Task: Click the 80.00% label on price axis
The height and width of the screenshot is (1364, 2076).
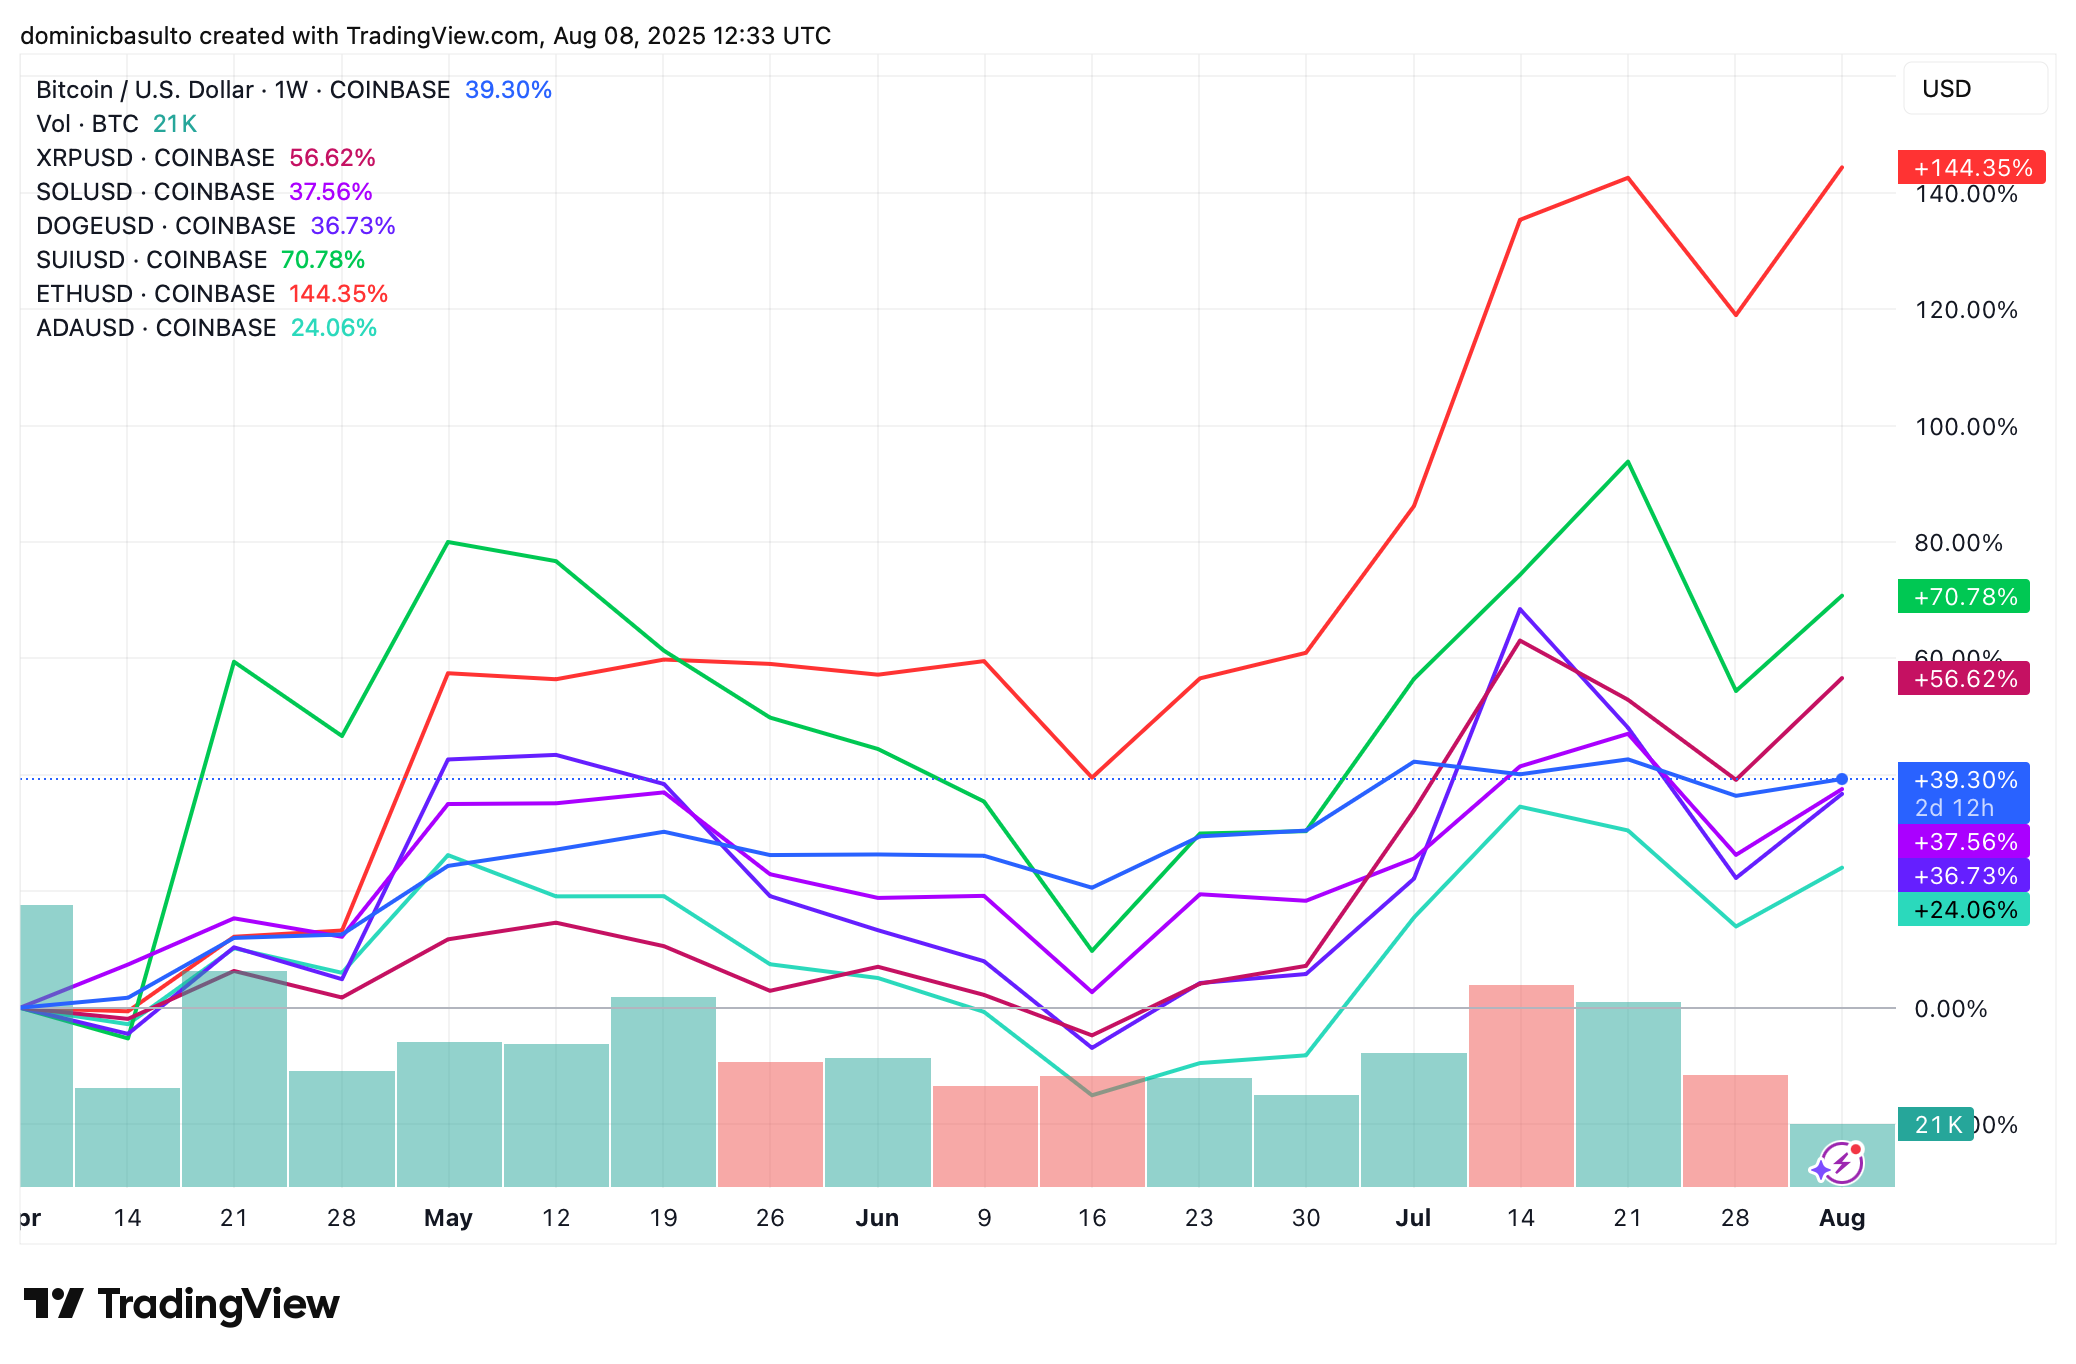Action: click(x=1958, y=543)
